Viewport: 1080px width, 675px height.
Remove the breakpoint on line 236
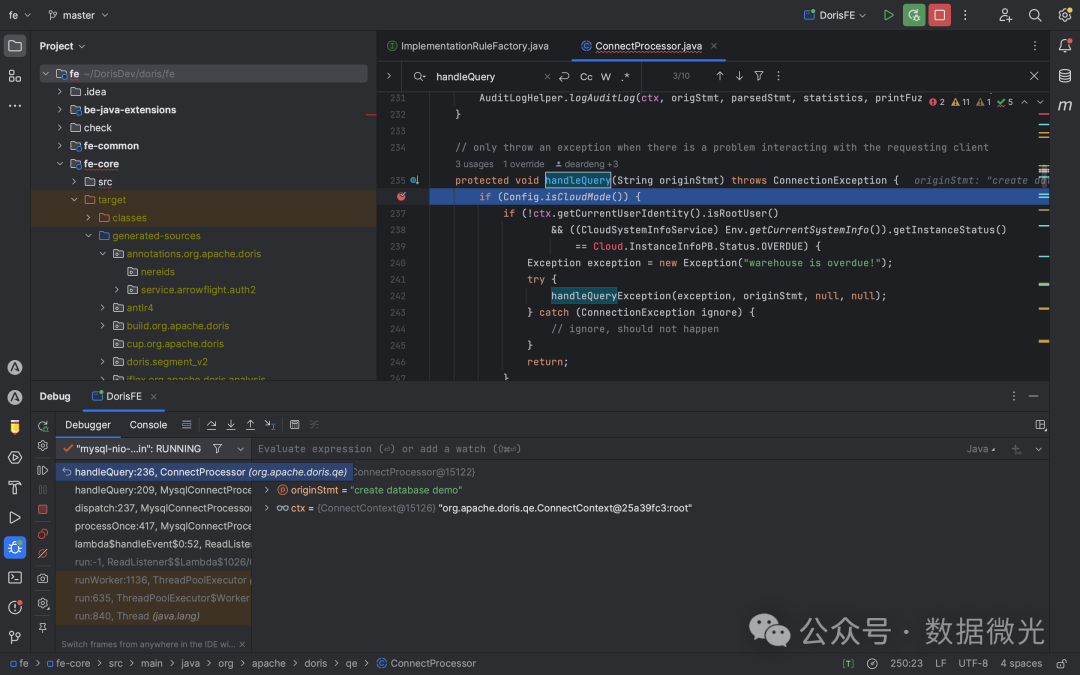[x=401, y=197]
